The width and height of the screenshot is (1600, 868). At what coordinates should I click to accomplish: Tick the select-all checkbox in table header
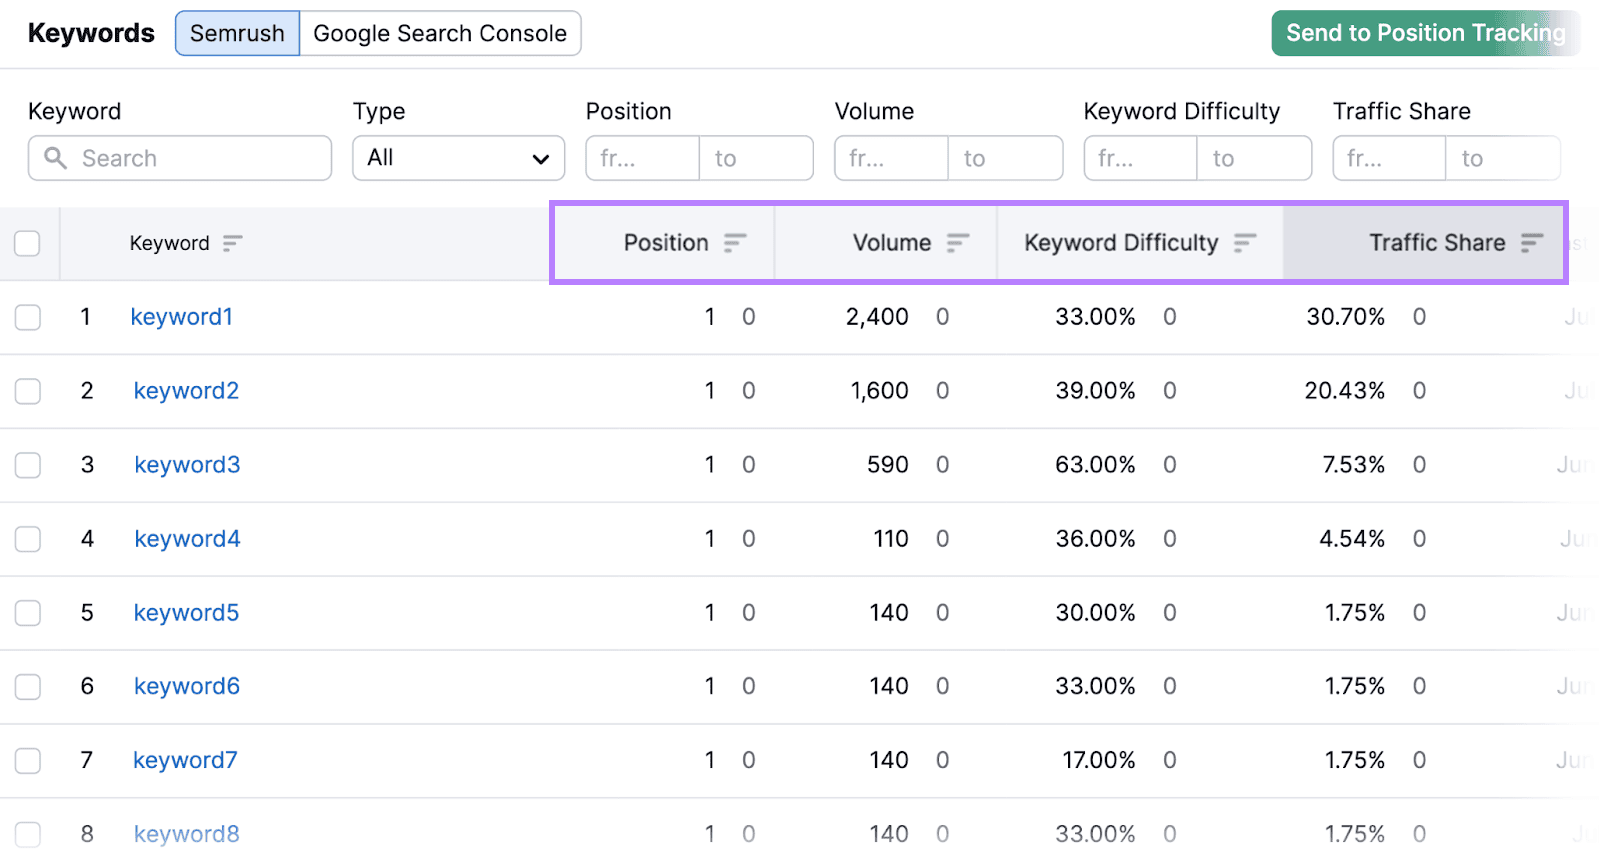point(27,243)
